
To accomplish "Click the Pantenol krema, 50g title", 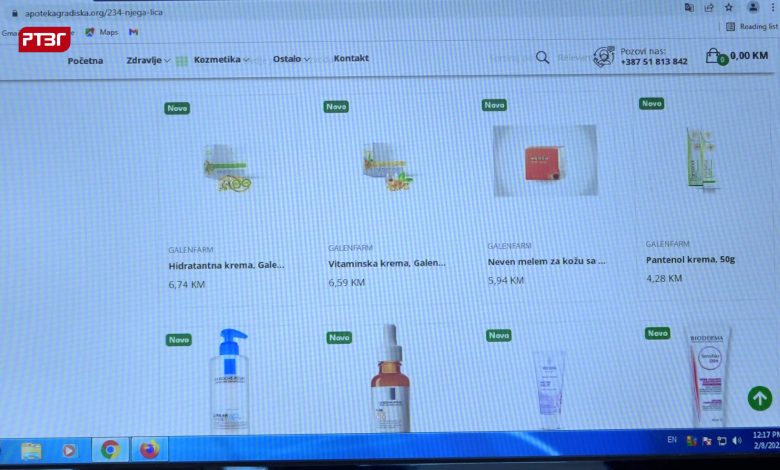I will pos(690,260).
